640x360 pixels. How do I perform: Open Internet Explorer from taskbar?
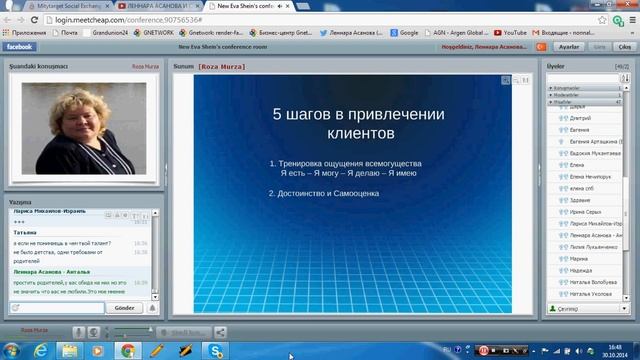click(40, 351)
